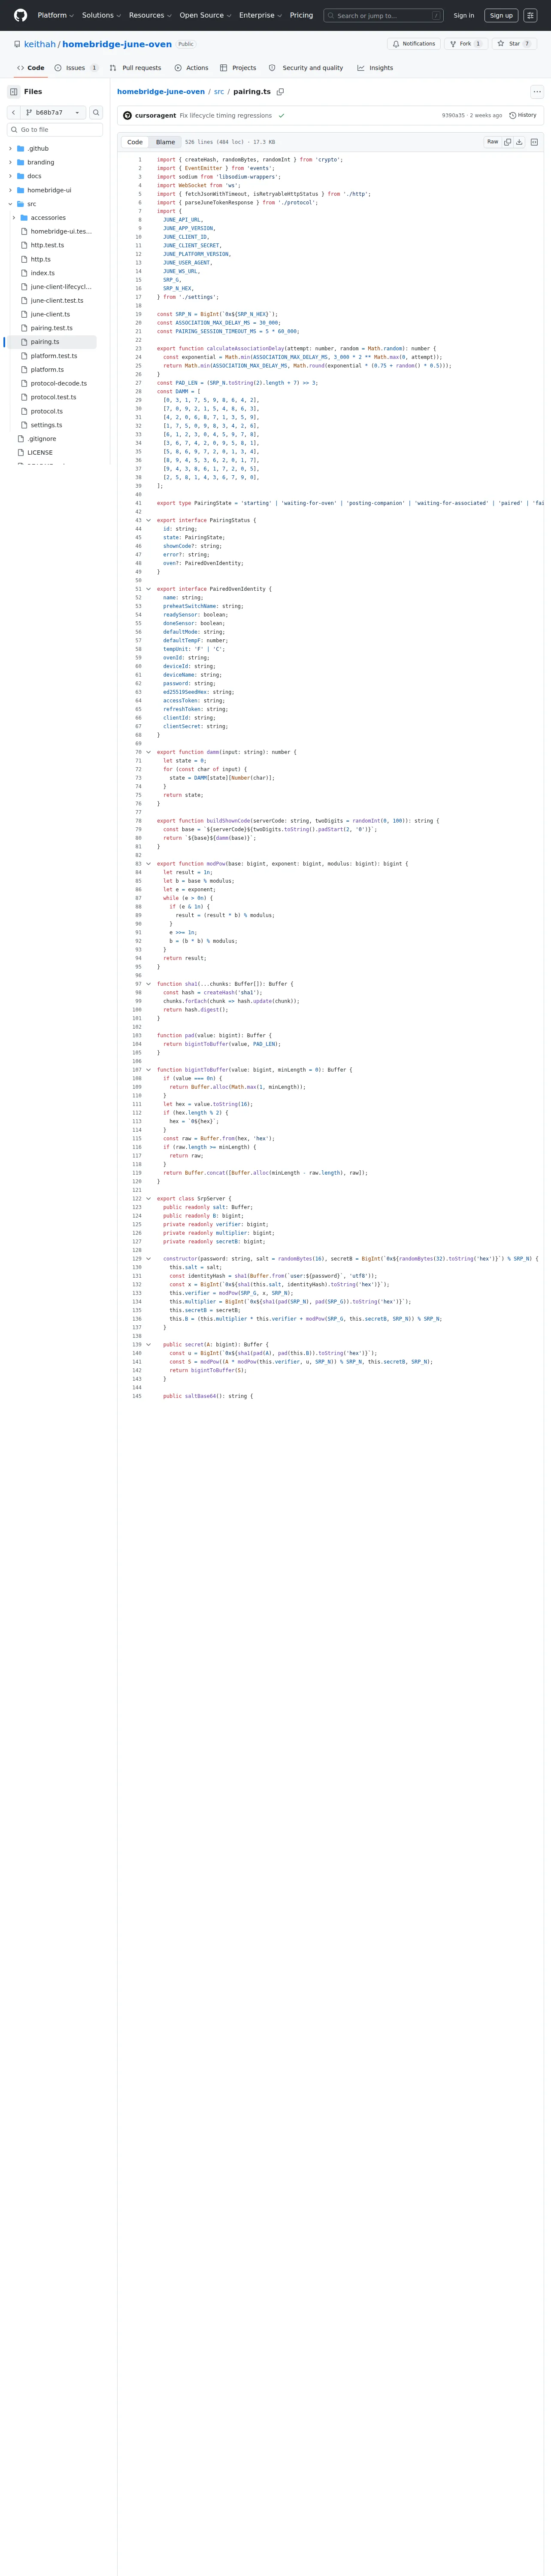Open http.test.ts in file tree
551x2576 pixels.
(x=47, y=245)
